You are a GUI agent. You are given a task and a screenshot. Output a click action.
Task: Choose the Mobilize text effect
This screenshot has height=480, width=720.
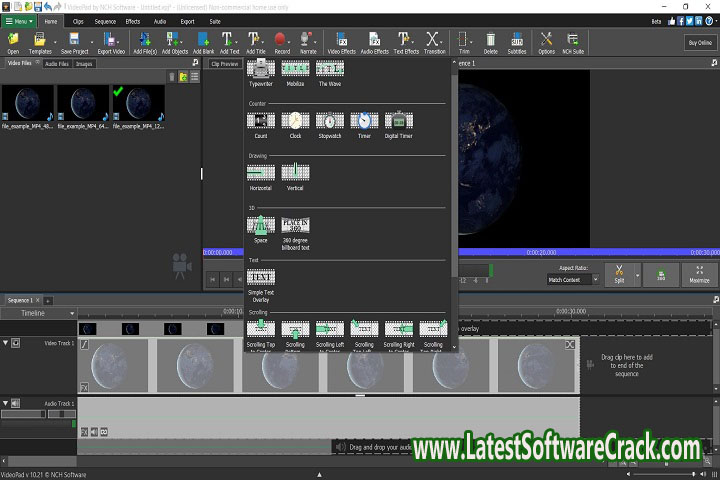(295, 73)
